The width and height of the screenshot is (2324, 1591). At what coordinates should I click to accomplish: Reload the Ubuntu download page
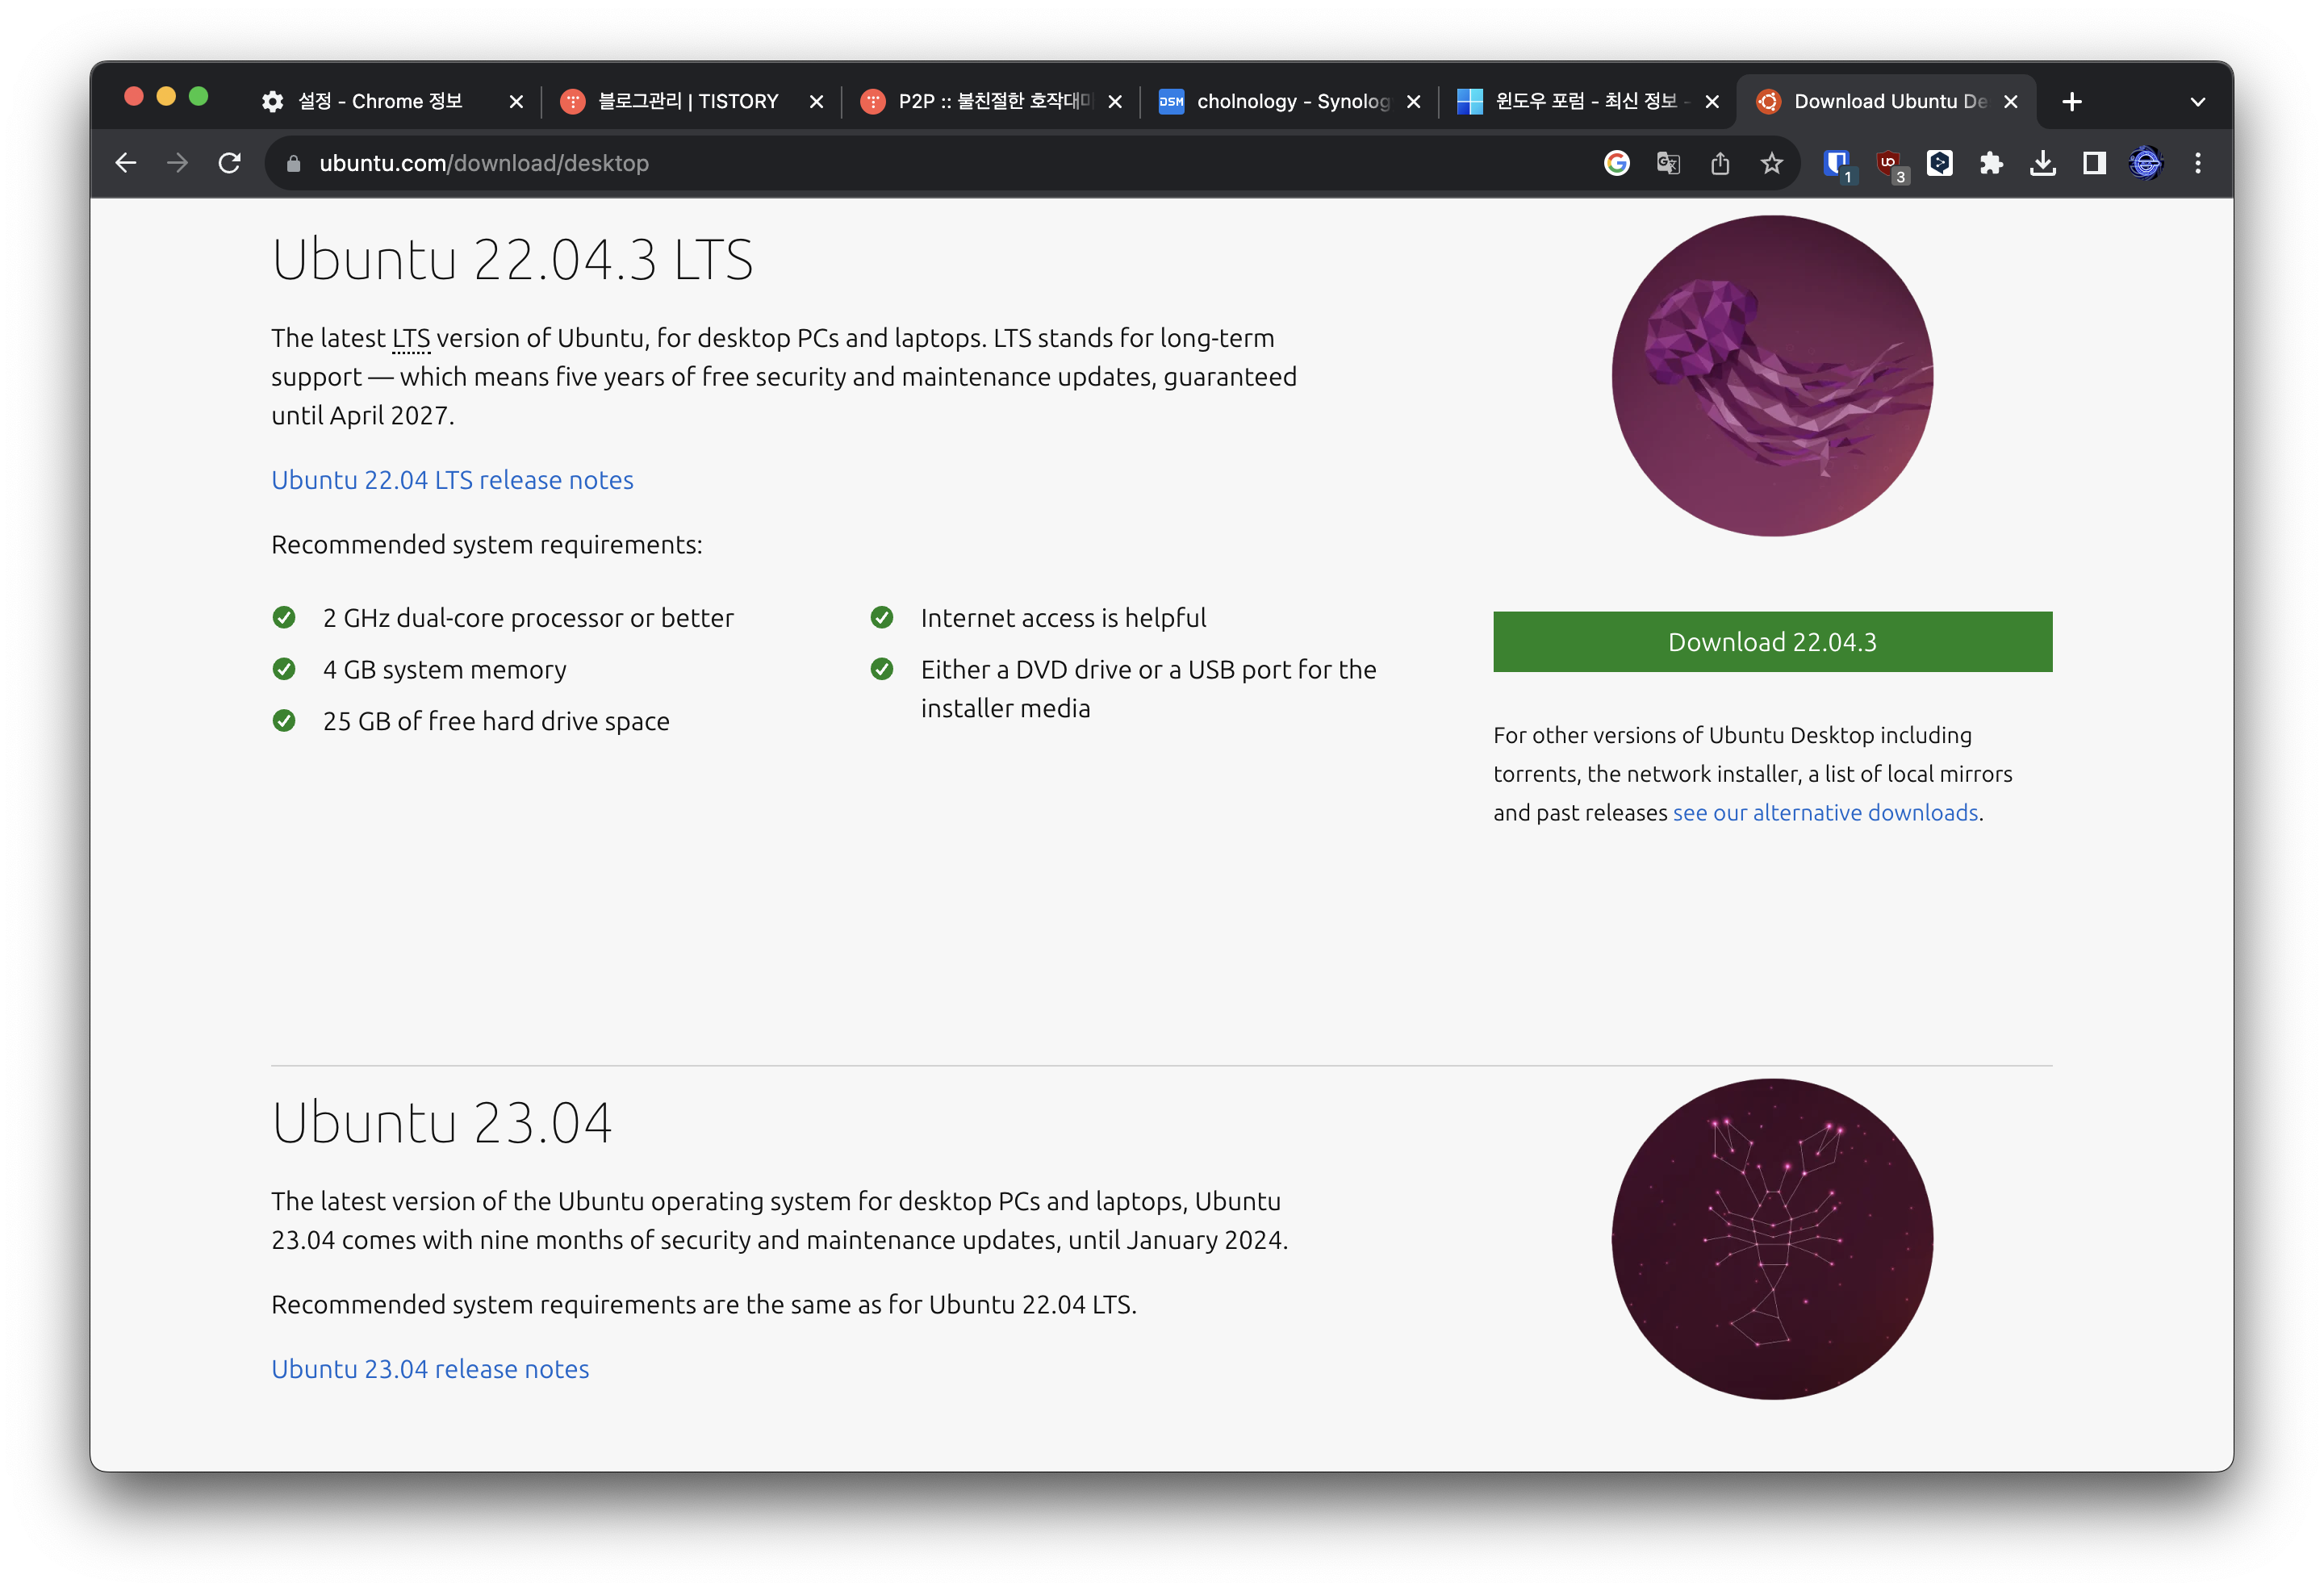230,163
